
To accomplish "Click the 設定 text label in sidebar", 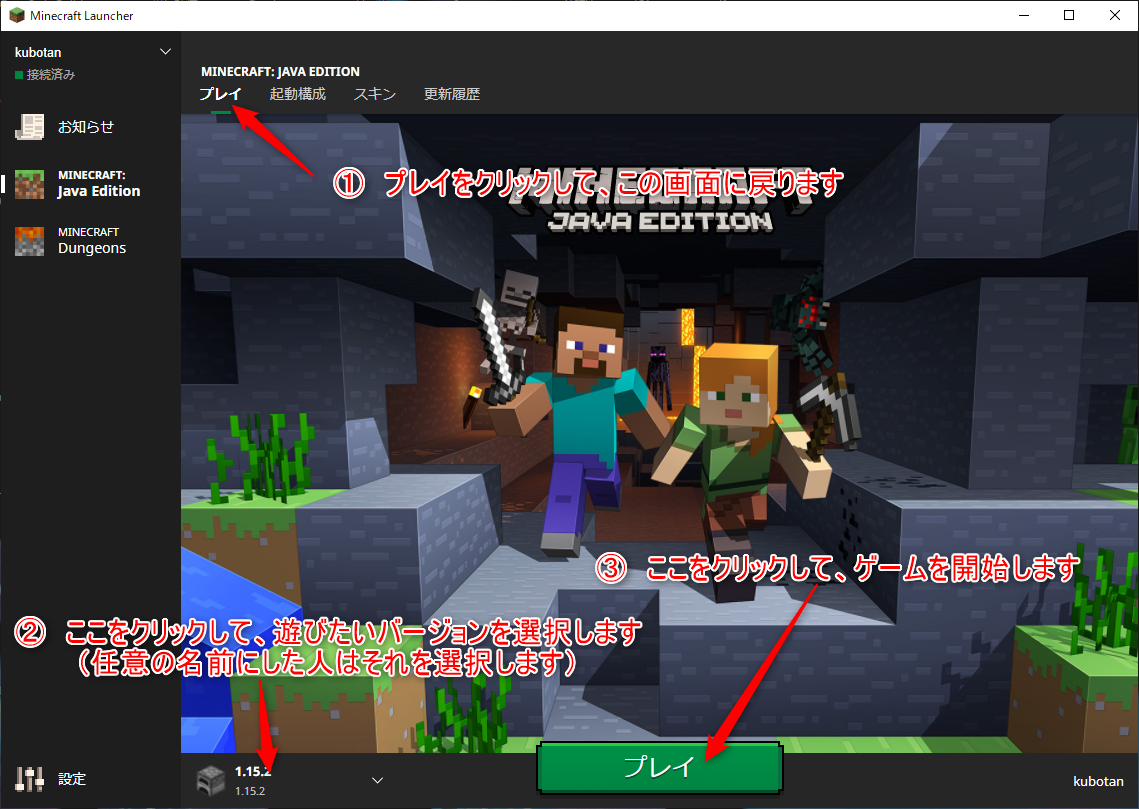I will pyautogui.click(x=72, y=779).
